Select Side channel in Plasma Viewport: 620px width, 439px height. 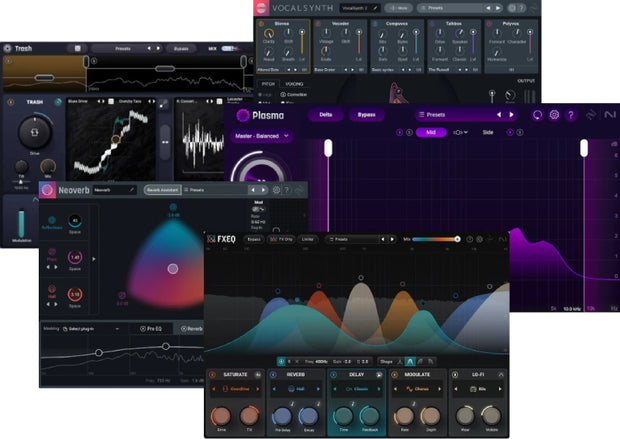point(488,132)
